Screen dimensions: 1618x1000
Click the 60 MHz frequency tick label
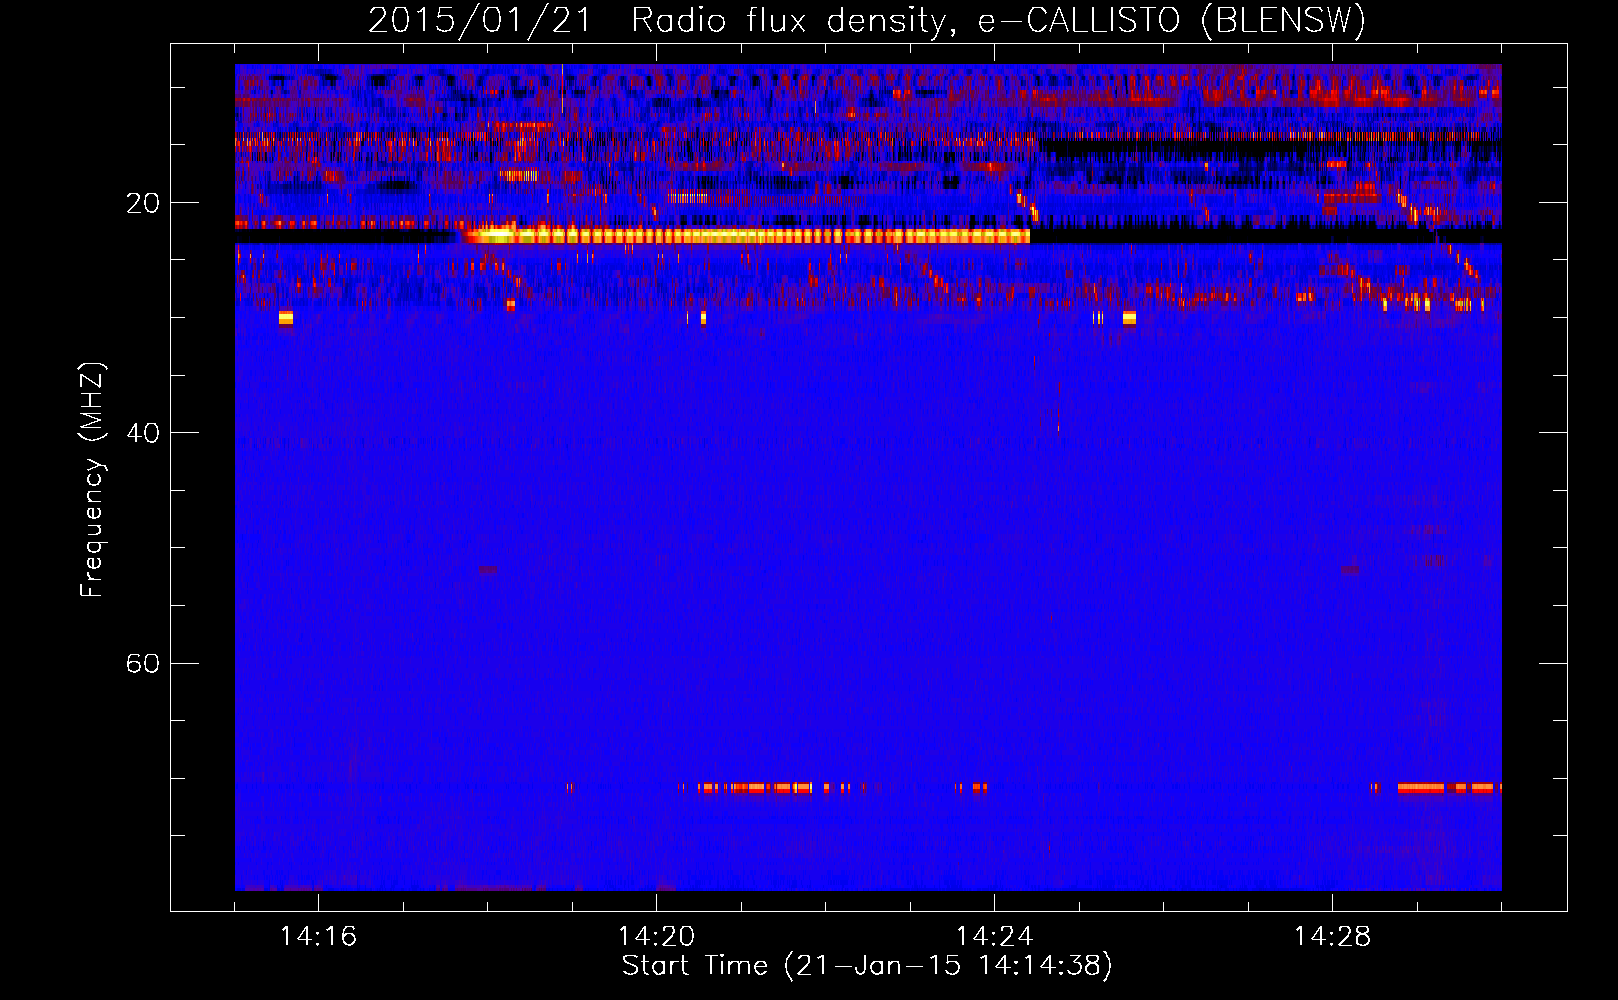click(142, 664)
